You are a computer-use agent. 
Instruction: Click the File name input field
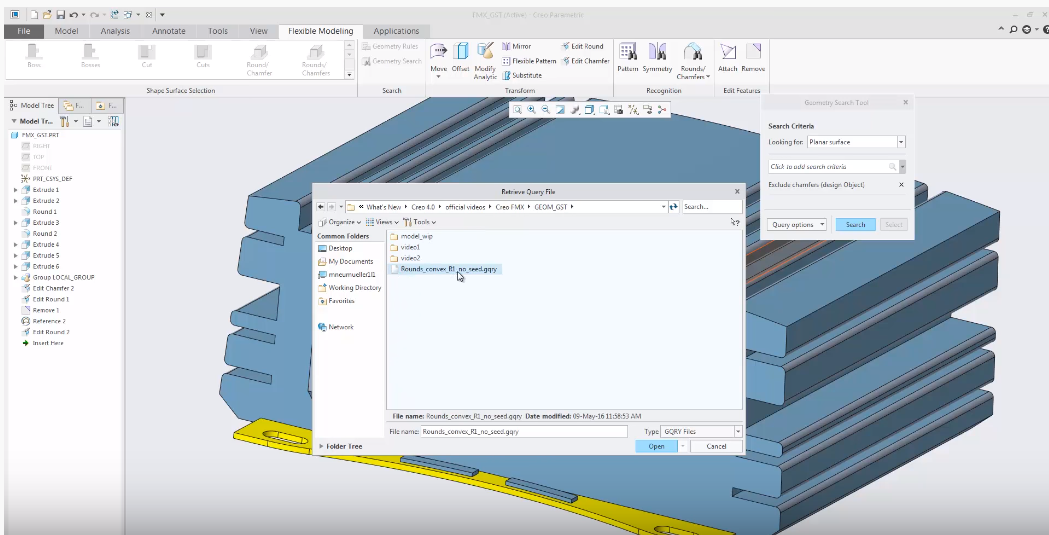click(523, 431)
